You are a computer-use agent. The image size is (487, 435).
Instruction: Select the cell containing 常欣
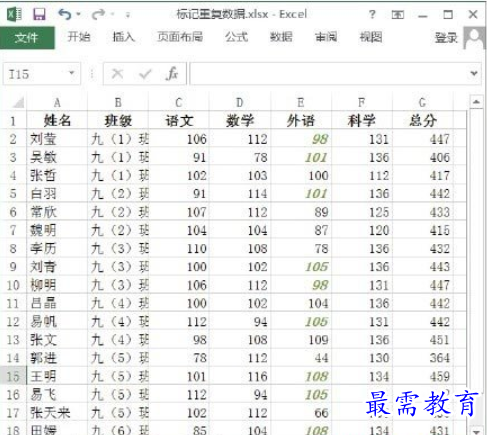pyautogui.click(x=57, y=212)
